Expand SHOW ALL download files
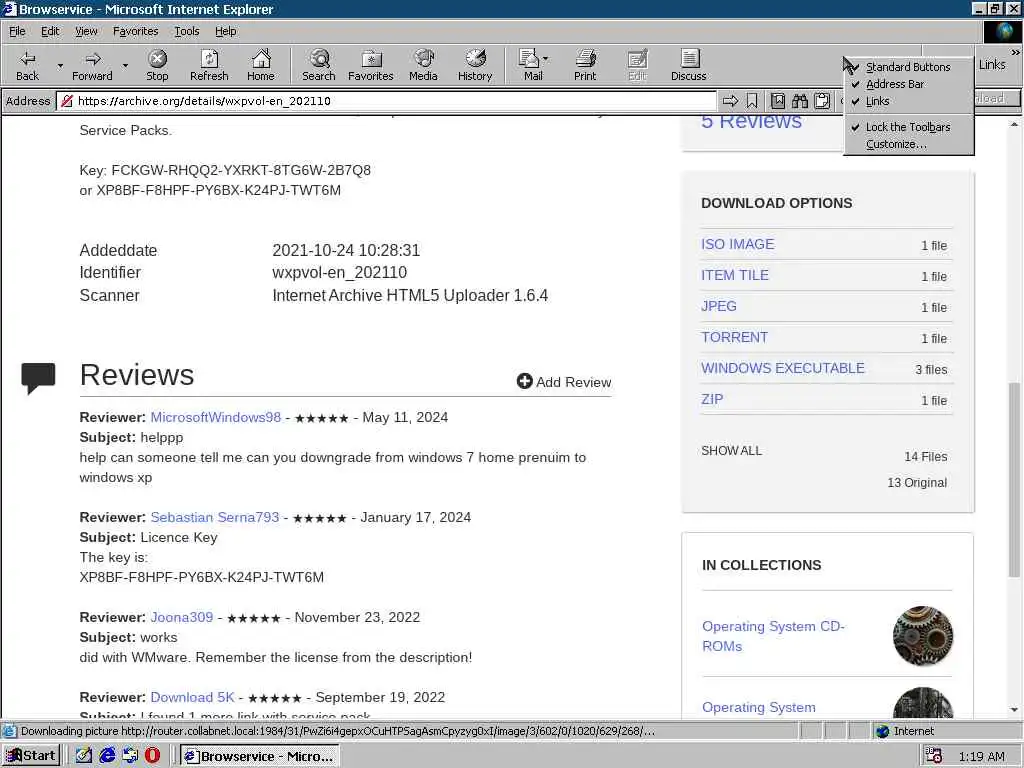Screen dimensions: 1024x768 [731, 451]
